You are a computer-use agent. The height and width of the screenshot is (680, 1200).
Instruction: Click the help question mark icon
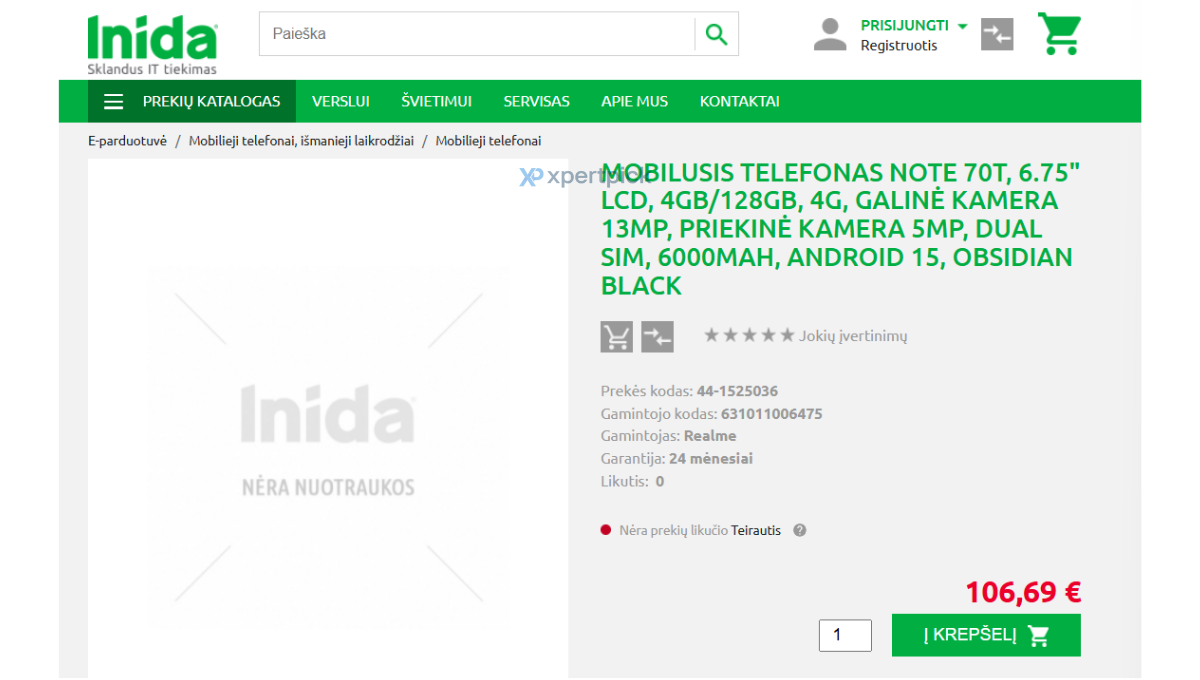(800, 531)
